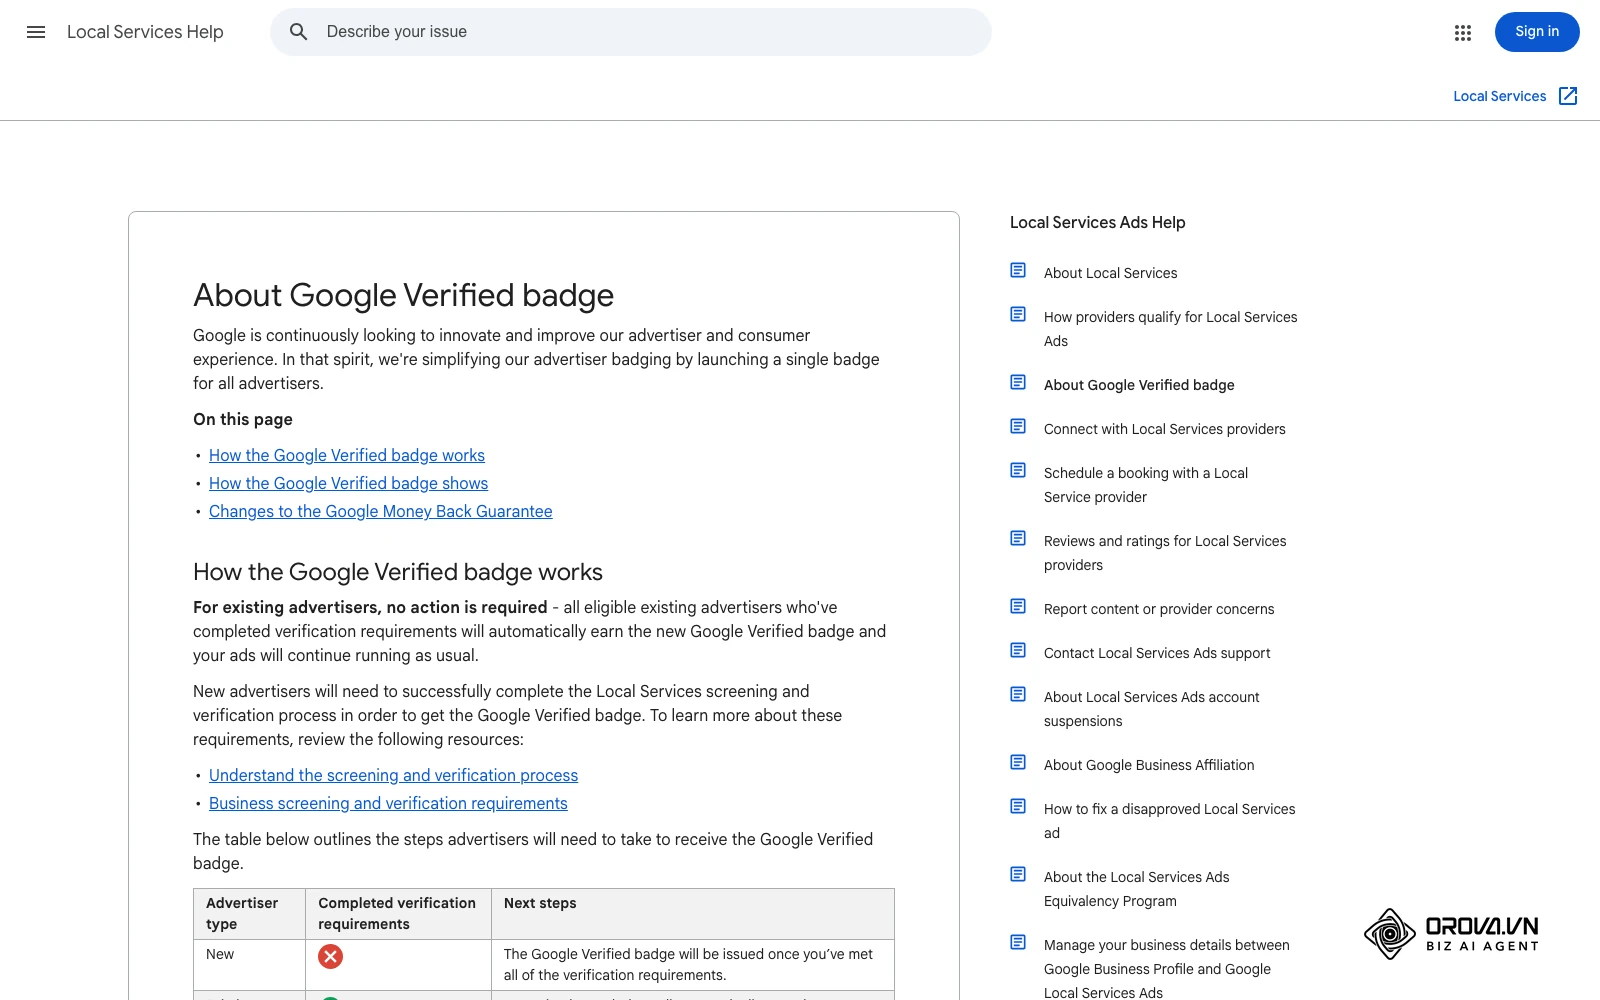Click the search magnifier icon
The height and width of the screenshot is (1000, 1600).
coord(298,32)
